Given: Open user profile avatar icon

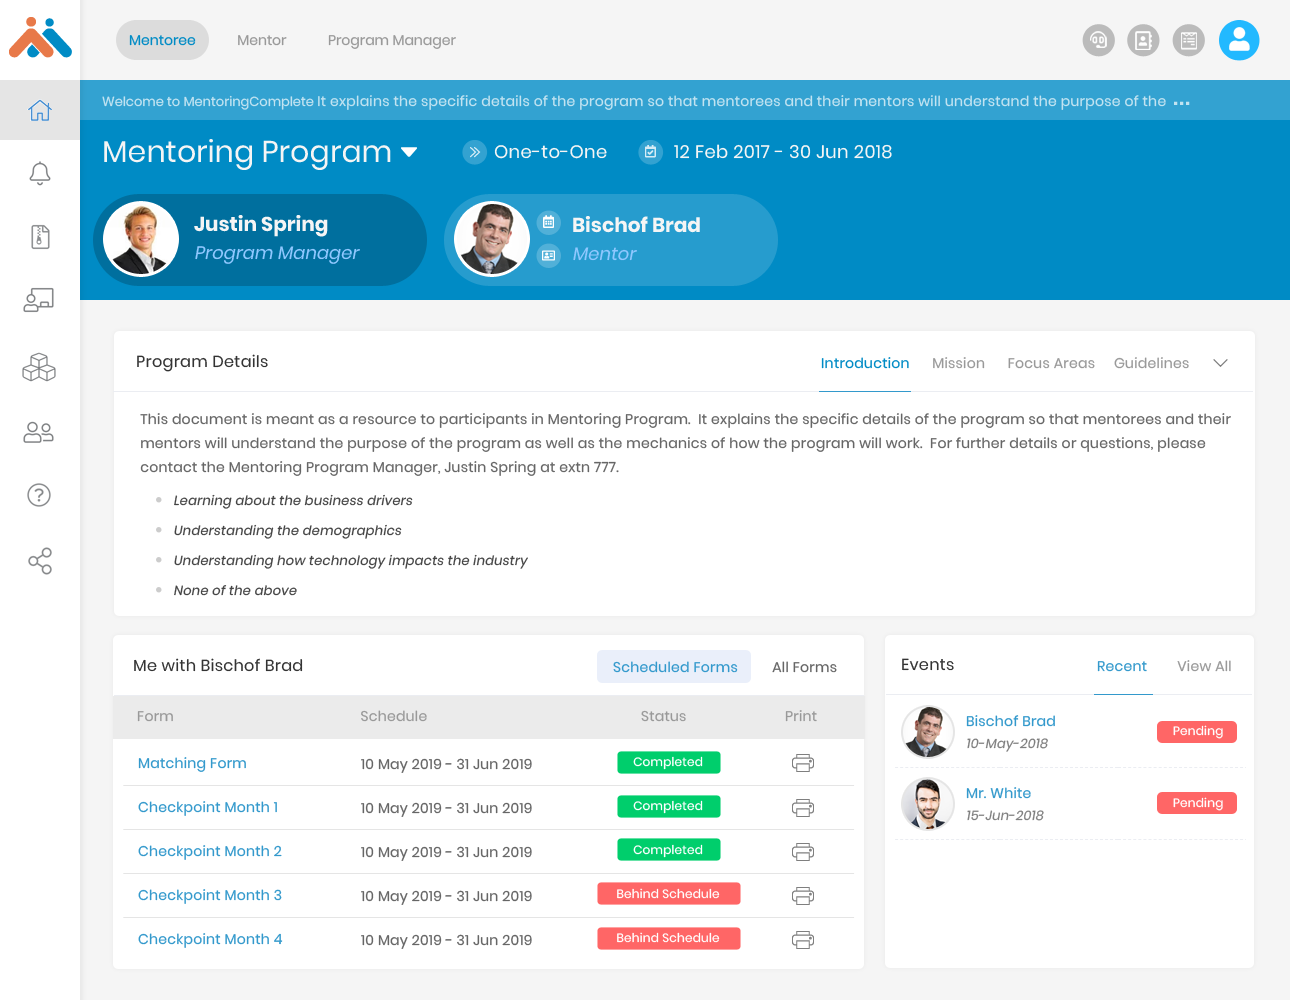Looking at the screenshot, I should point(1238,40).
